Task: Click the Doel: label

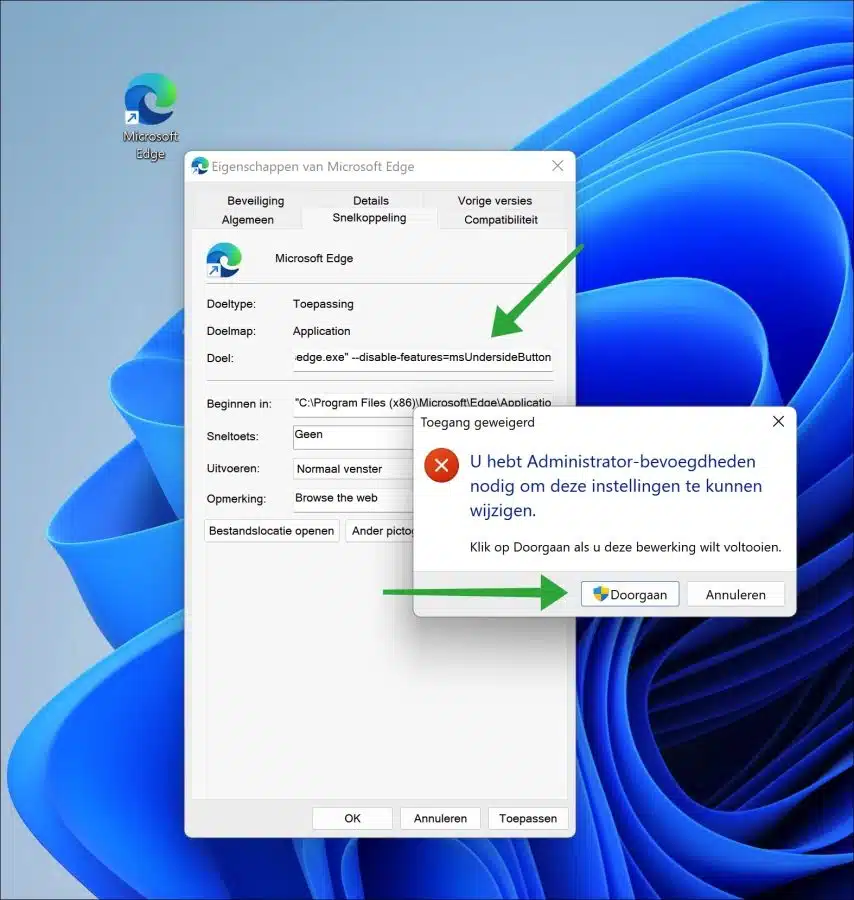Action: (220, 358)
